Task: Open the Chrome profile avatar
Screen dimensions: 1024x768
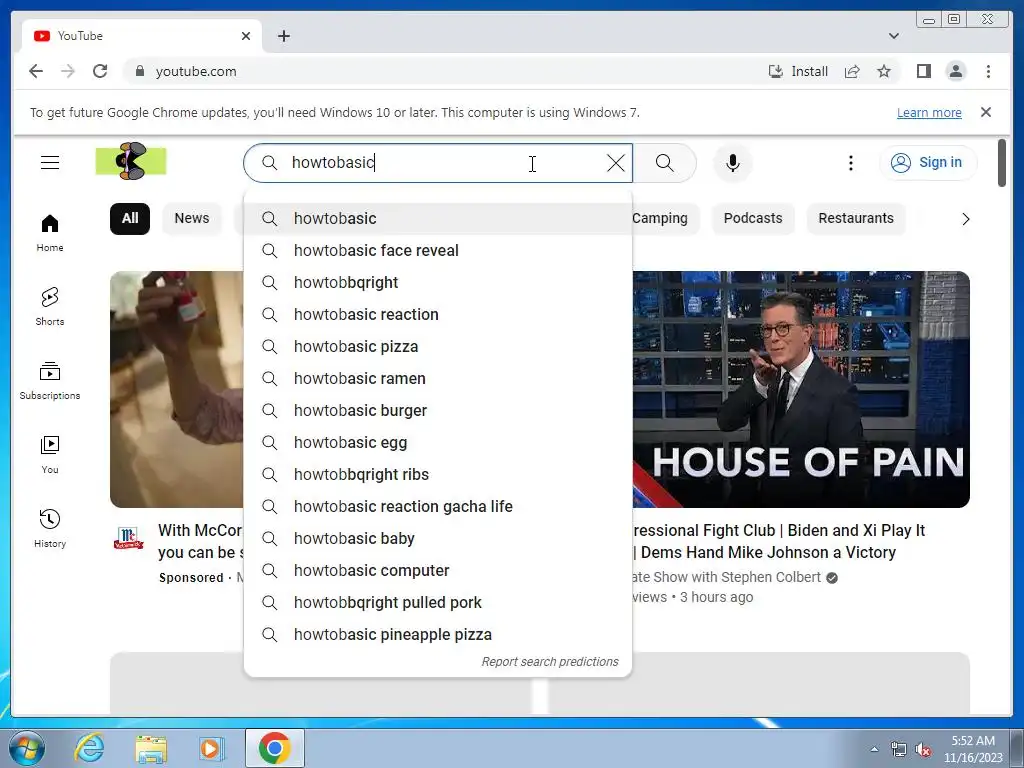Action: (x=955, y=71)
